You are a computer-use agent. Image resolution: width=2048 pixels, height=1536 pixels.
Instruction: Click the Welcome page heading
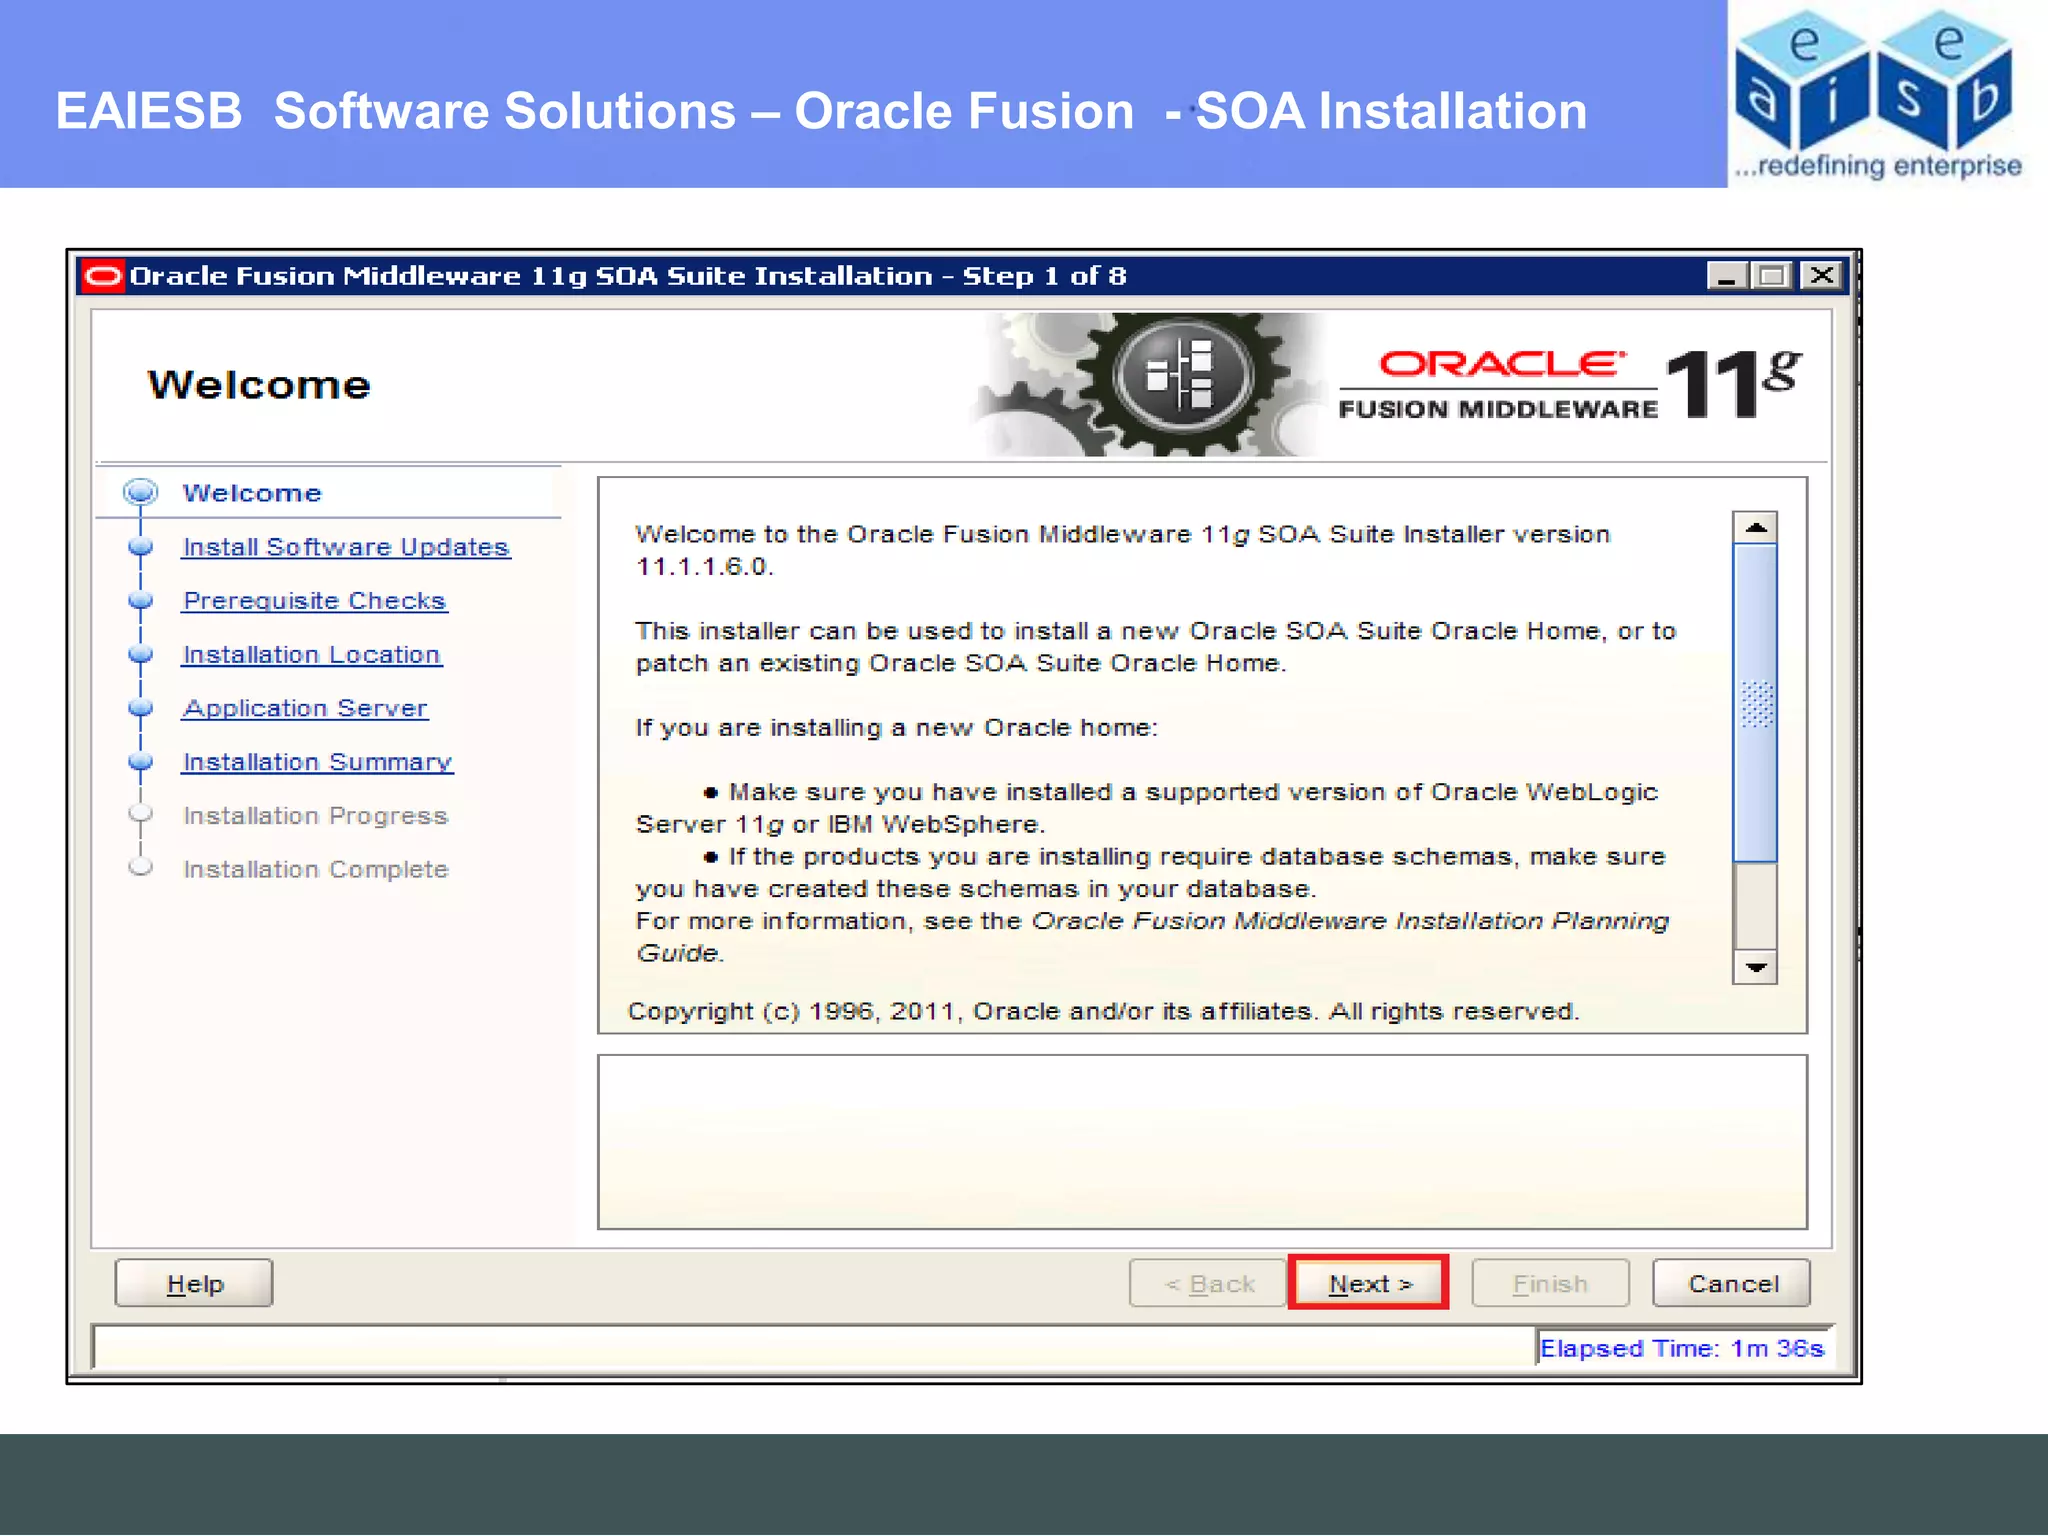(x=259, y=385)
